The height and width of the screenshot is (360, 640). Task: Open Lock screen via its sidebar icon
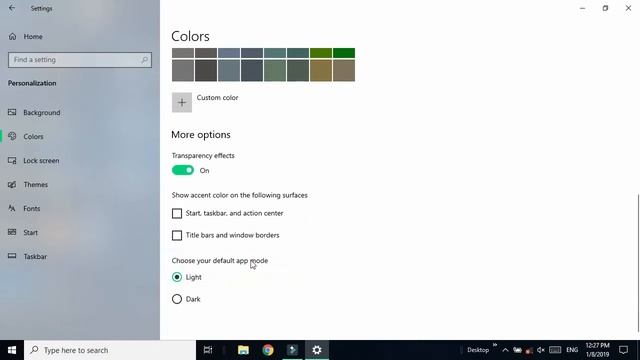12,160
